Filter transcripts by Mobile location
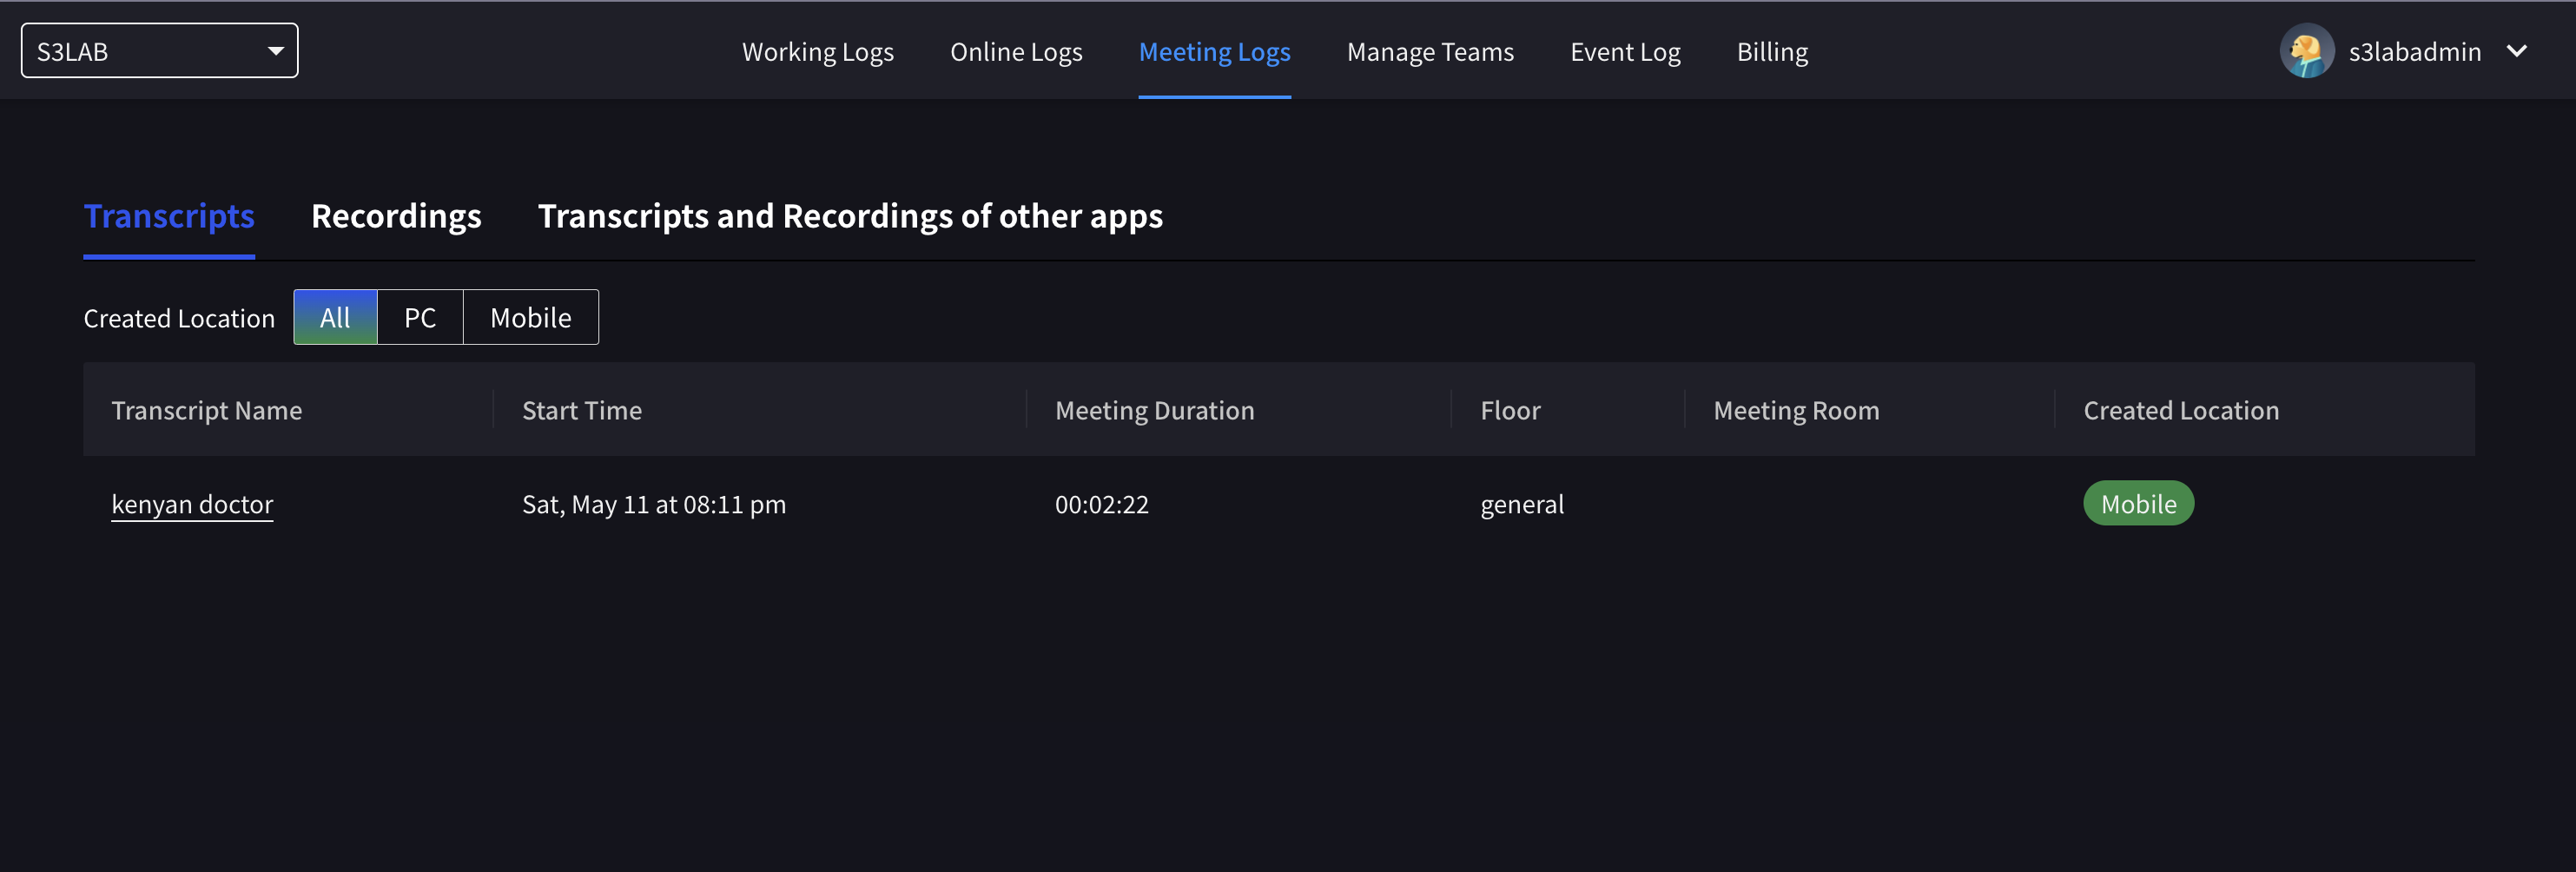 click(x=531, y=318)
